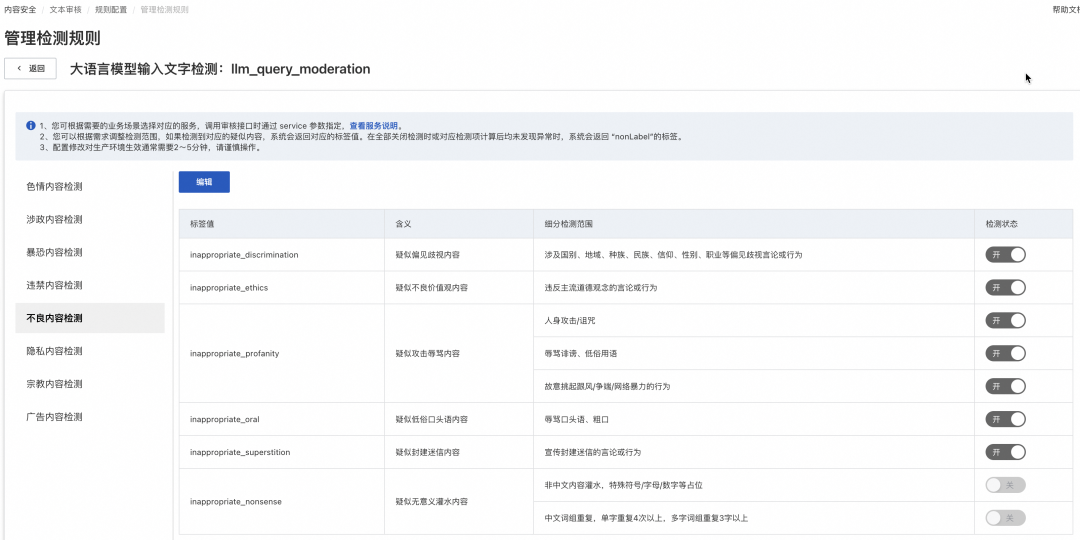The image size is (1080, 540).
Task: Toggle the inappropriate_discrimination detection switch
Action: (1006, 254)
